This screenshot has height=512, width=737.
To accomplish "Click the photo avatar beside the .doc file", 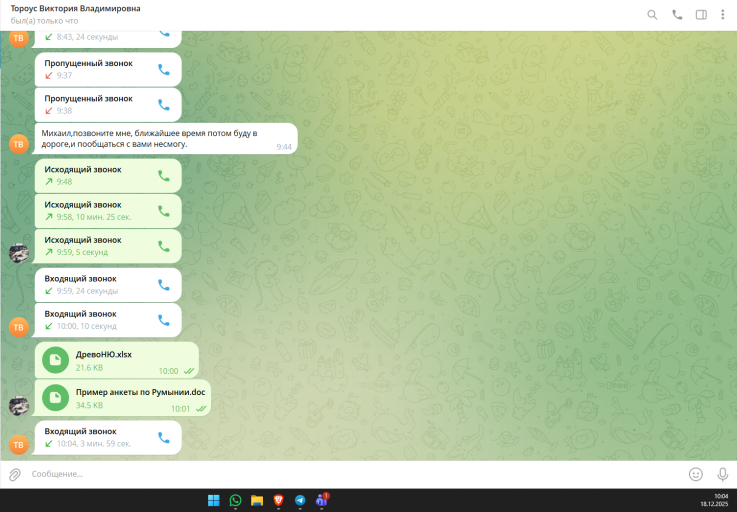I will [19, 406].
